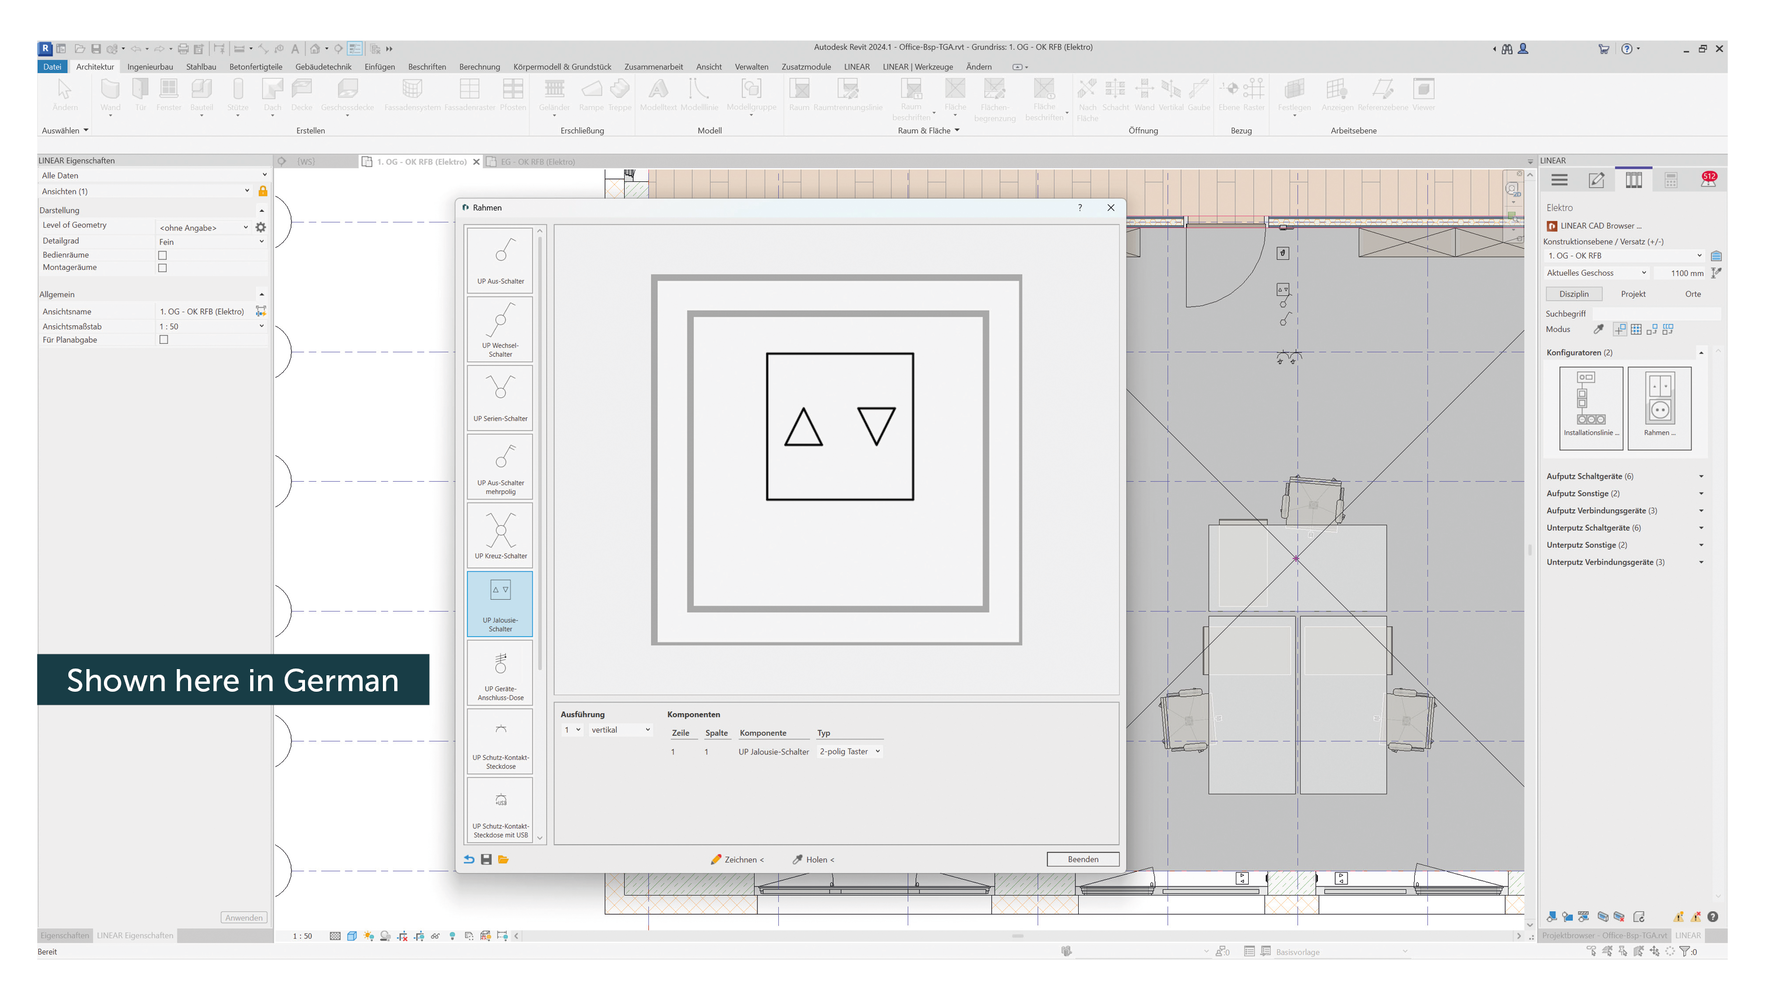
Task: Select UP Schutz-Kontakt-Steckdose icon
Action: 500,742
